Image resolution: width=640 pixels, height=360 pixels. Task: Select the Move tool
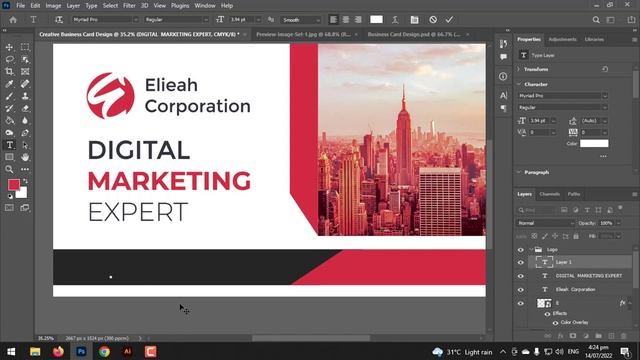point(9,47)
